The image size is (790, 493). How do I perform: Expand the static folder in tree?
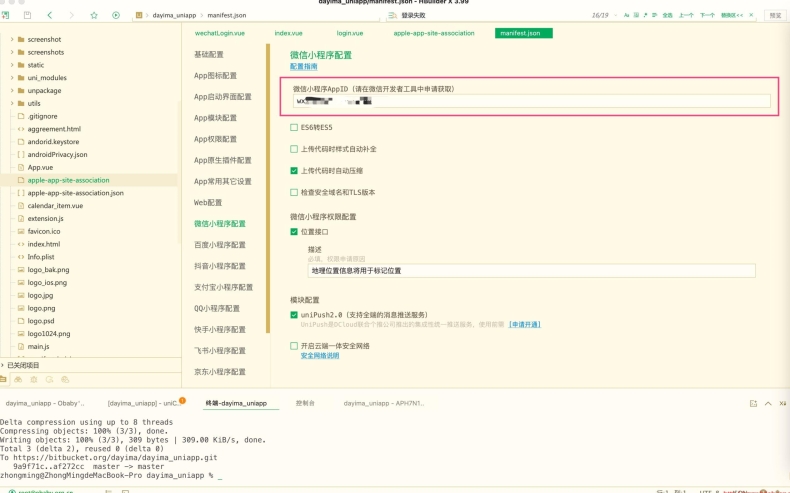coord(11,65)
